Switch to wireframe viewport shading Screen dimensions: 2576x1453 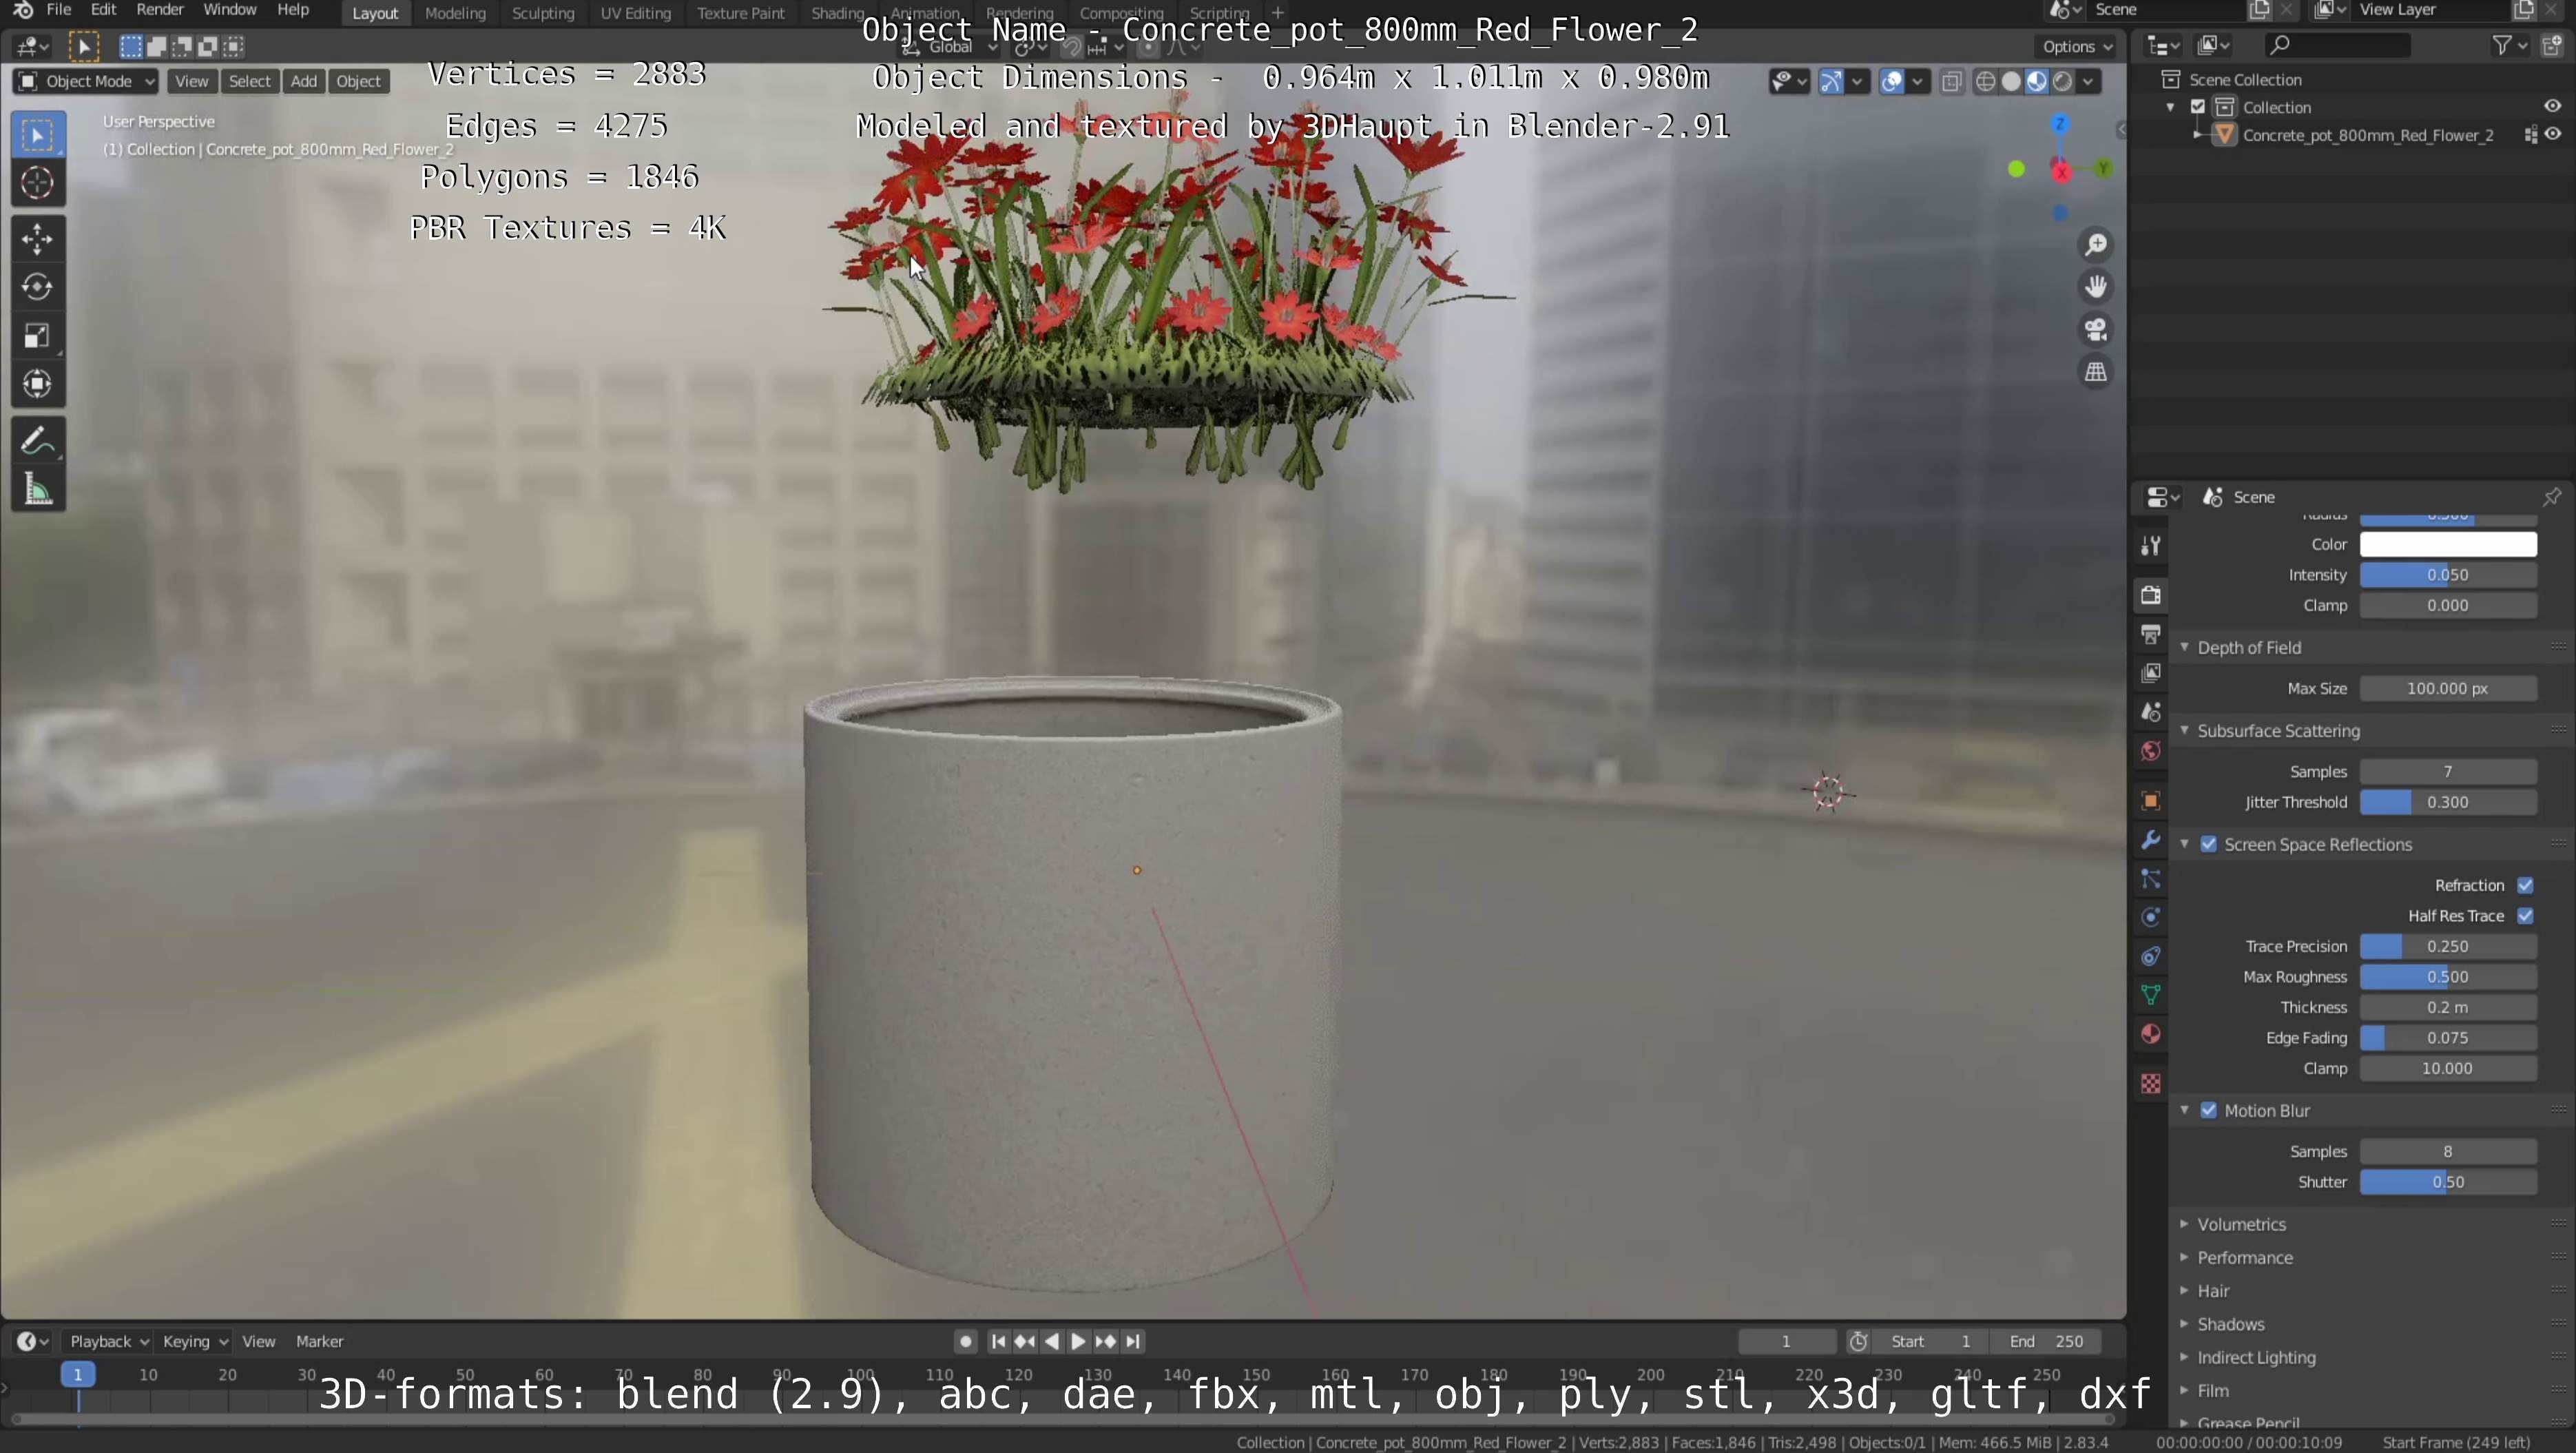[x=1986, y=82]
